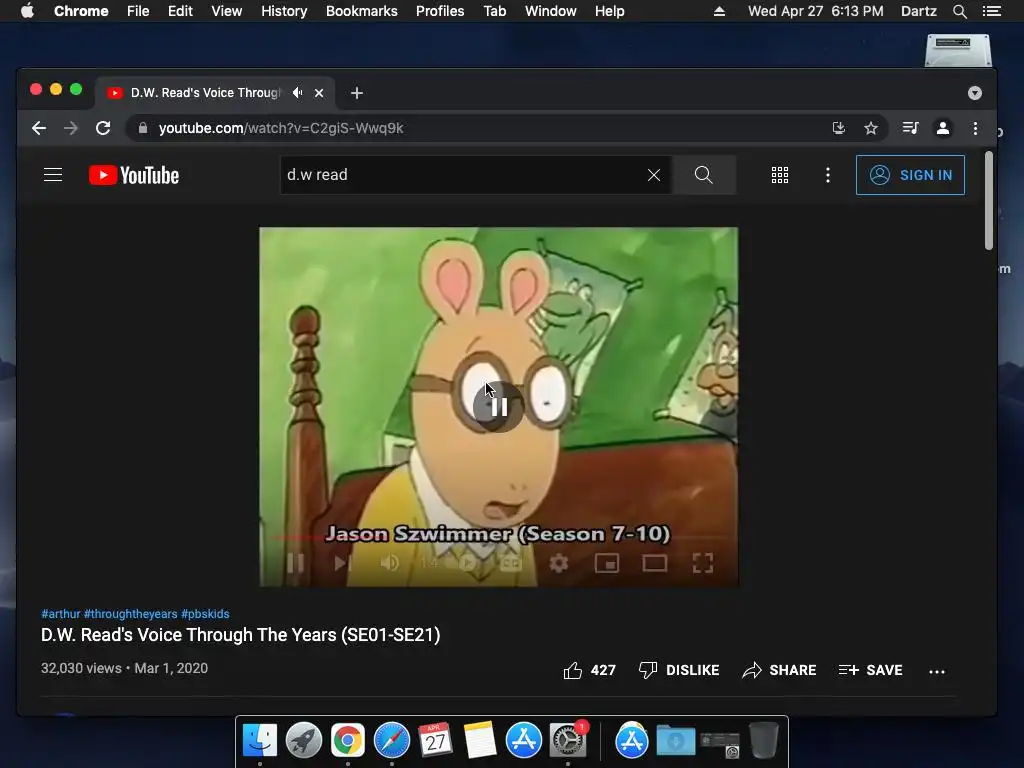Open System Preferences from the Dock
The width and height of the screenshot is (1024, 768).
(568, 741)
